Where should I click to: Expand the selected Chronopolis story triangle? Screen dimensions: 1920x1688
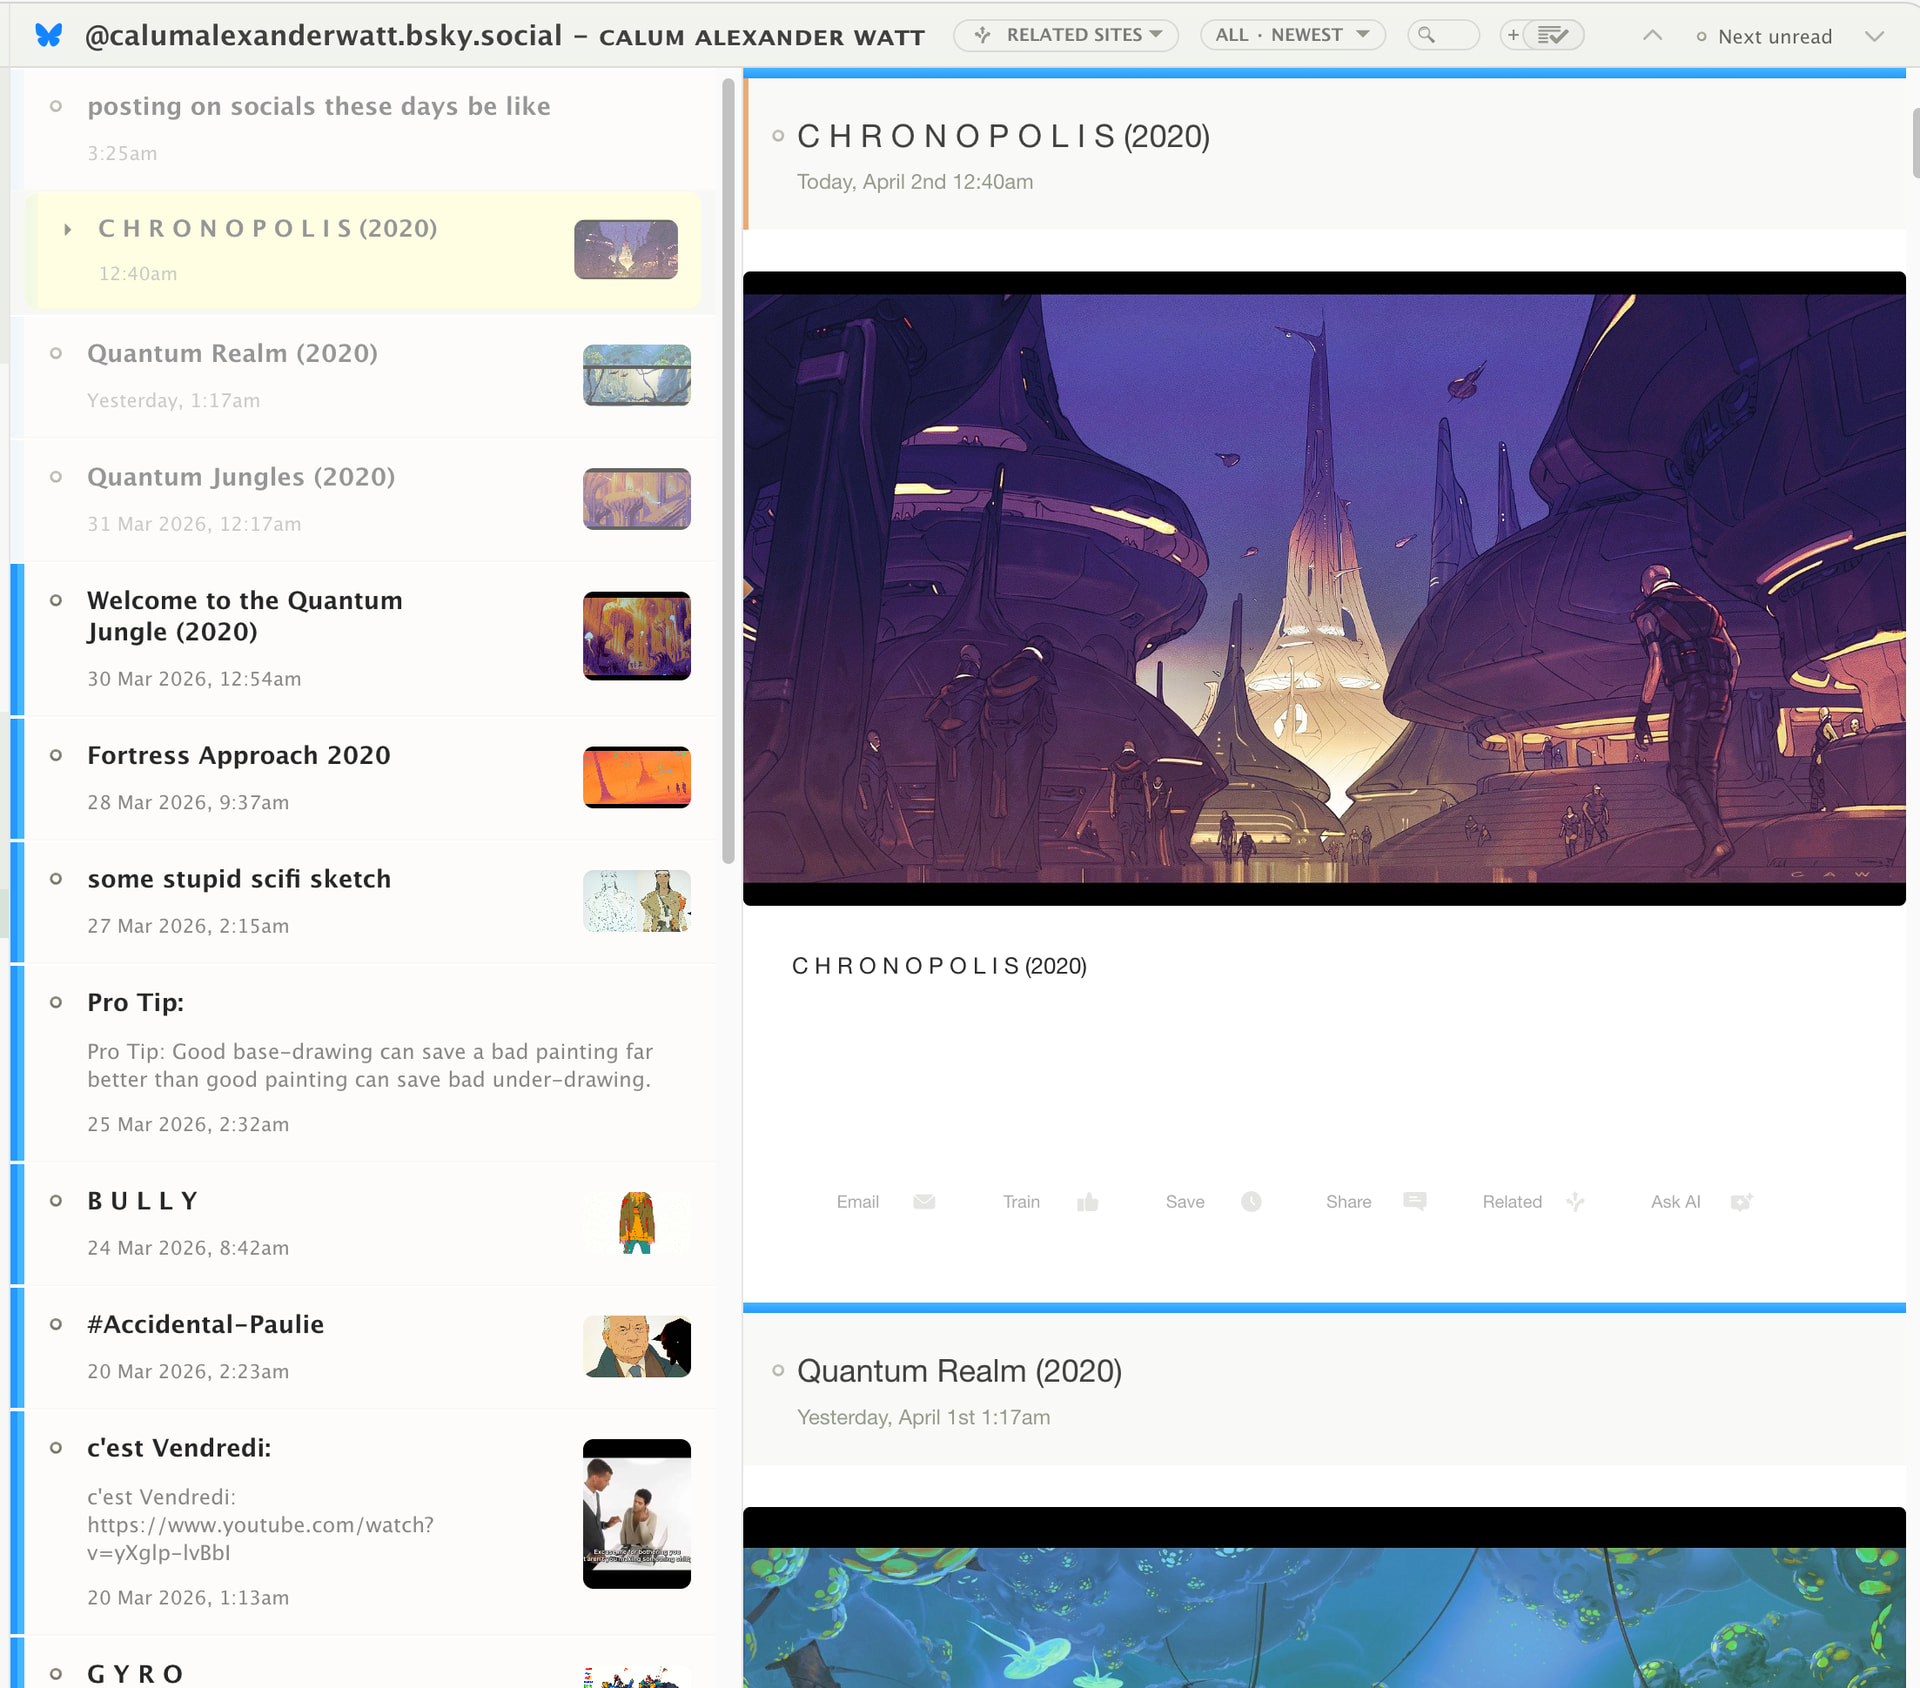[67, 230]
